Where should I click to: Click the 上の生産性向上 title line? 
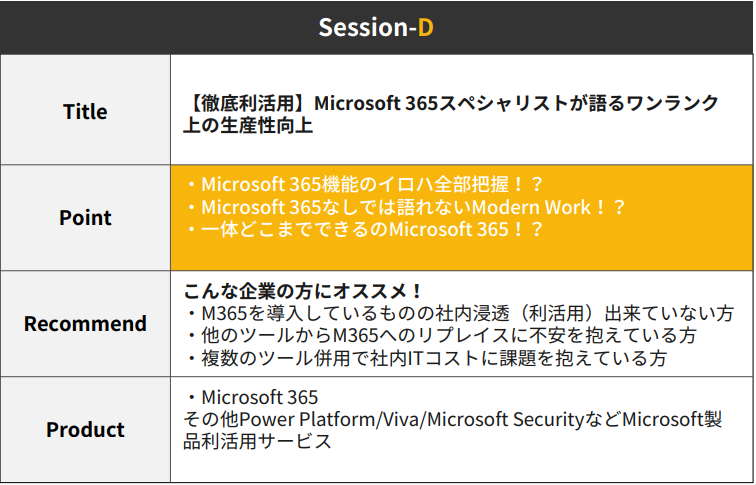[248, 125]
